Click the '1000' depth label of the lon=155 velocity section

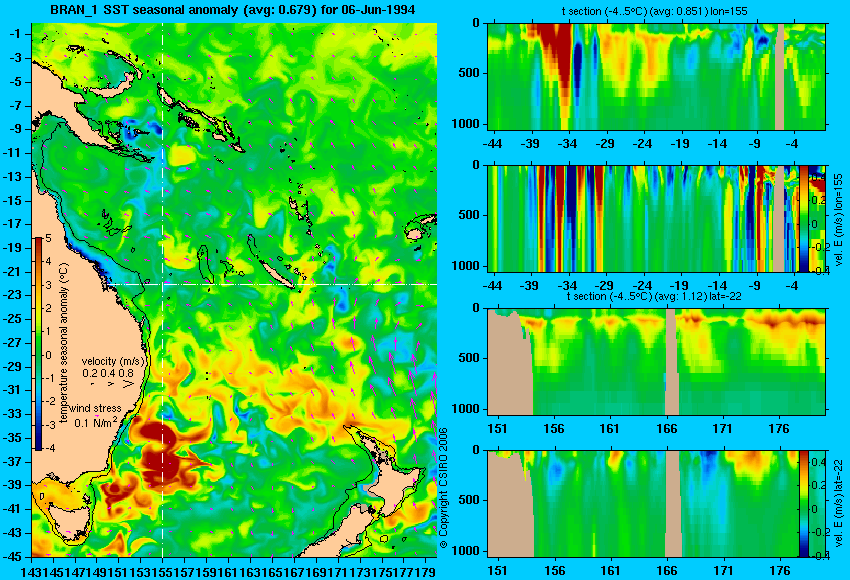tap(466, 266)
